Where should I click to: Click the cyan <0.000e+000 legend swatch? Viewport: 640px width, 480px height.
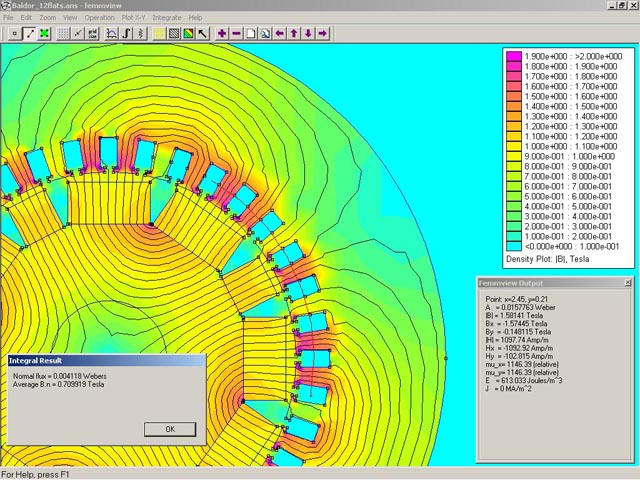(x=514, y=246)
